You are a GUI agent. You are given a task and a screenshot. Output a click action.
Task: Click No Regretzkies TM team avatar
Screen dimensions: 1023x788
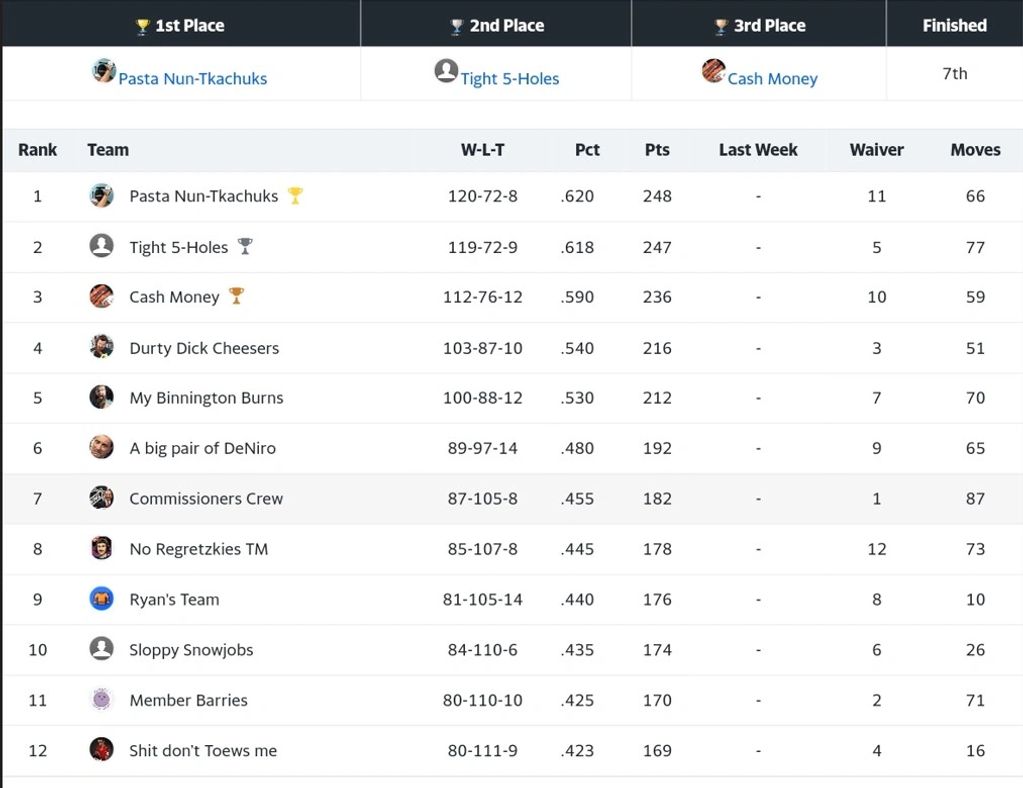coord(101,548)
